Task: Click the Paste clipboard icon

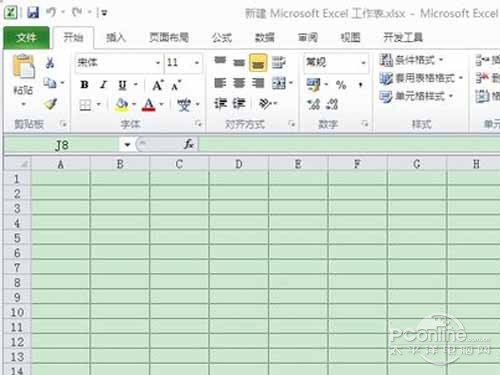Action: click(23, 67)
